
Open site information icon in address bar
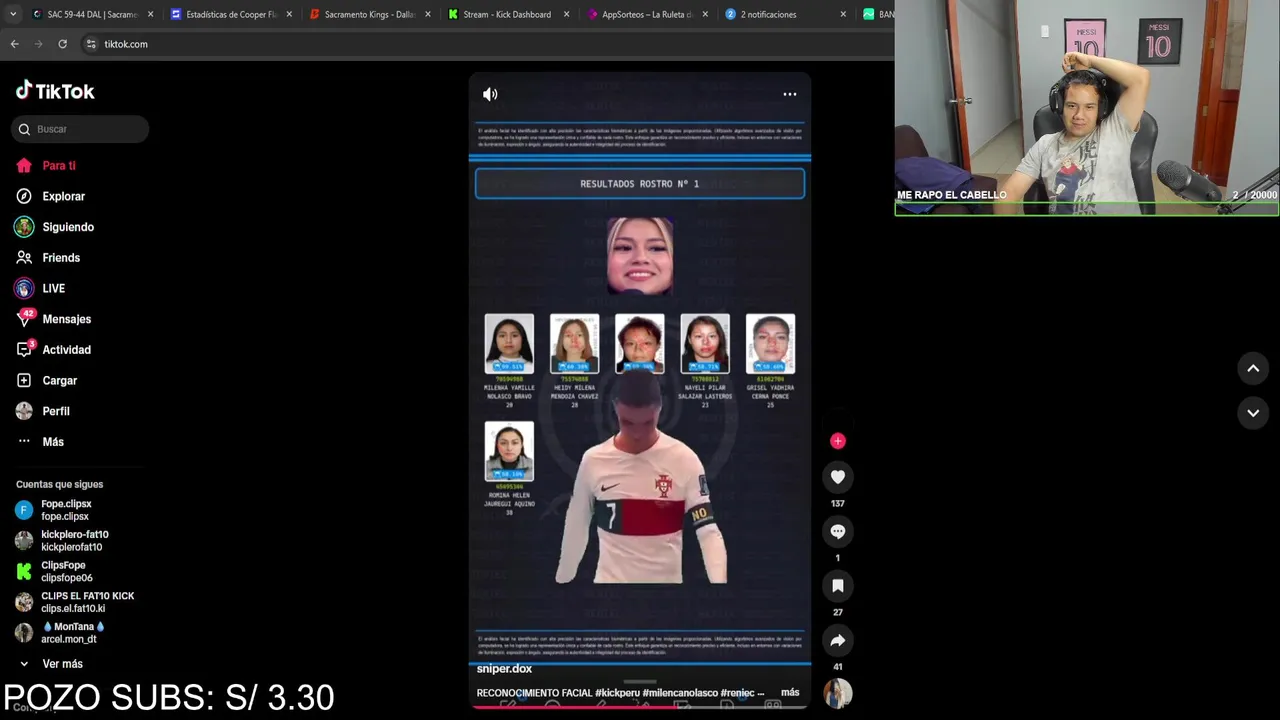point(91,44)
